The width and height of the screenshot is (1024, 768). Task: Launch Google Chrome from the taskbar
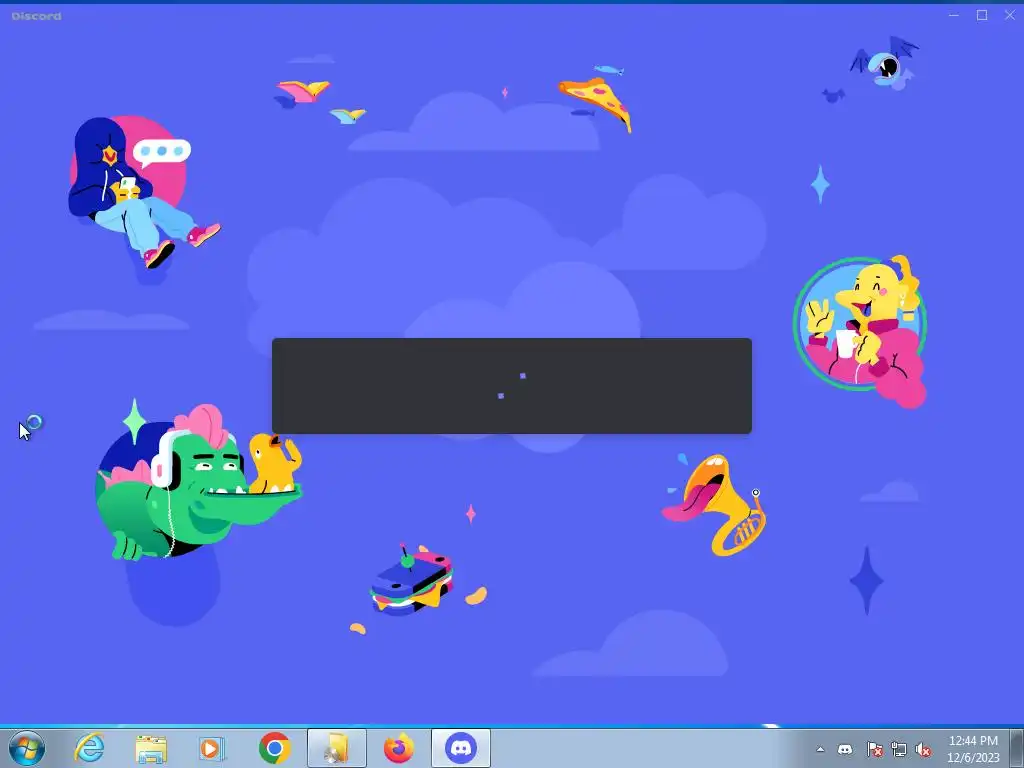pos(275,748)
